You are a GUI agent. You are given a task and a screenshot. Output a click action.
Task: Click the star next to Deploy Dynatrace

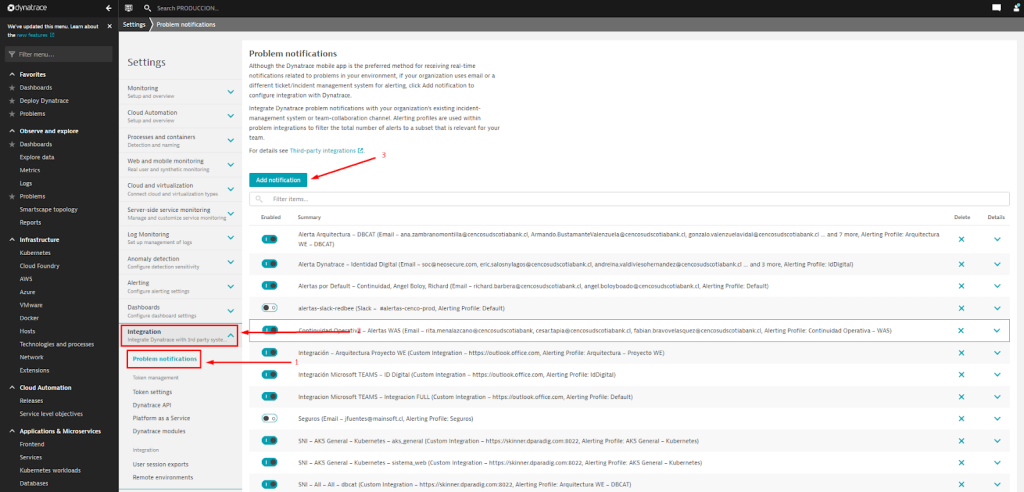[11, 101]
